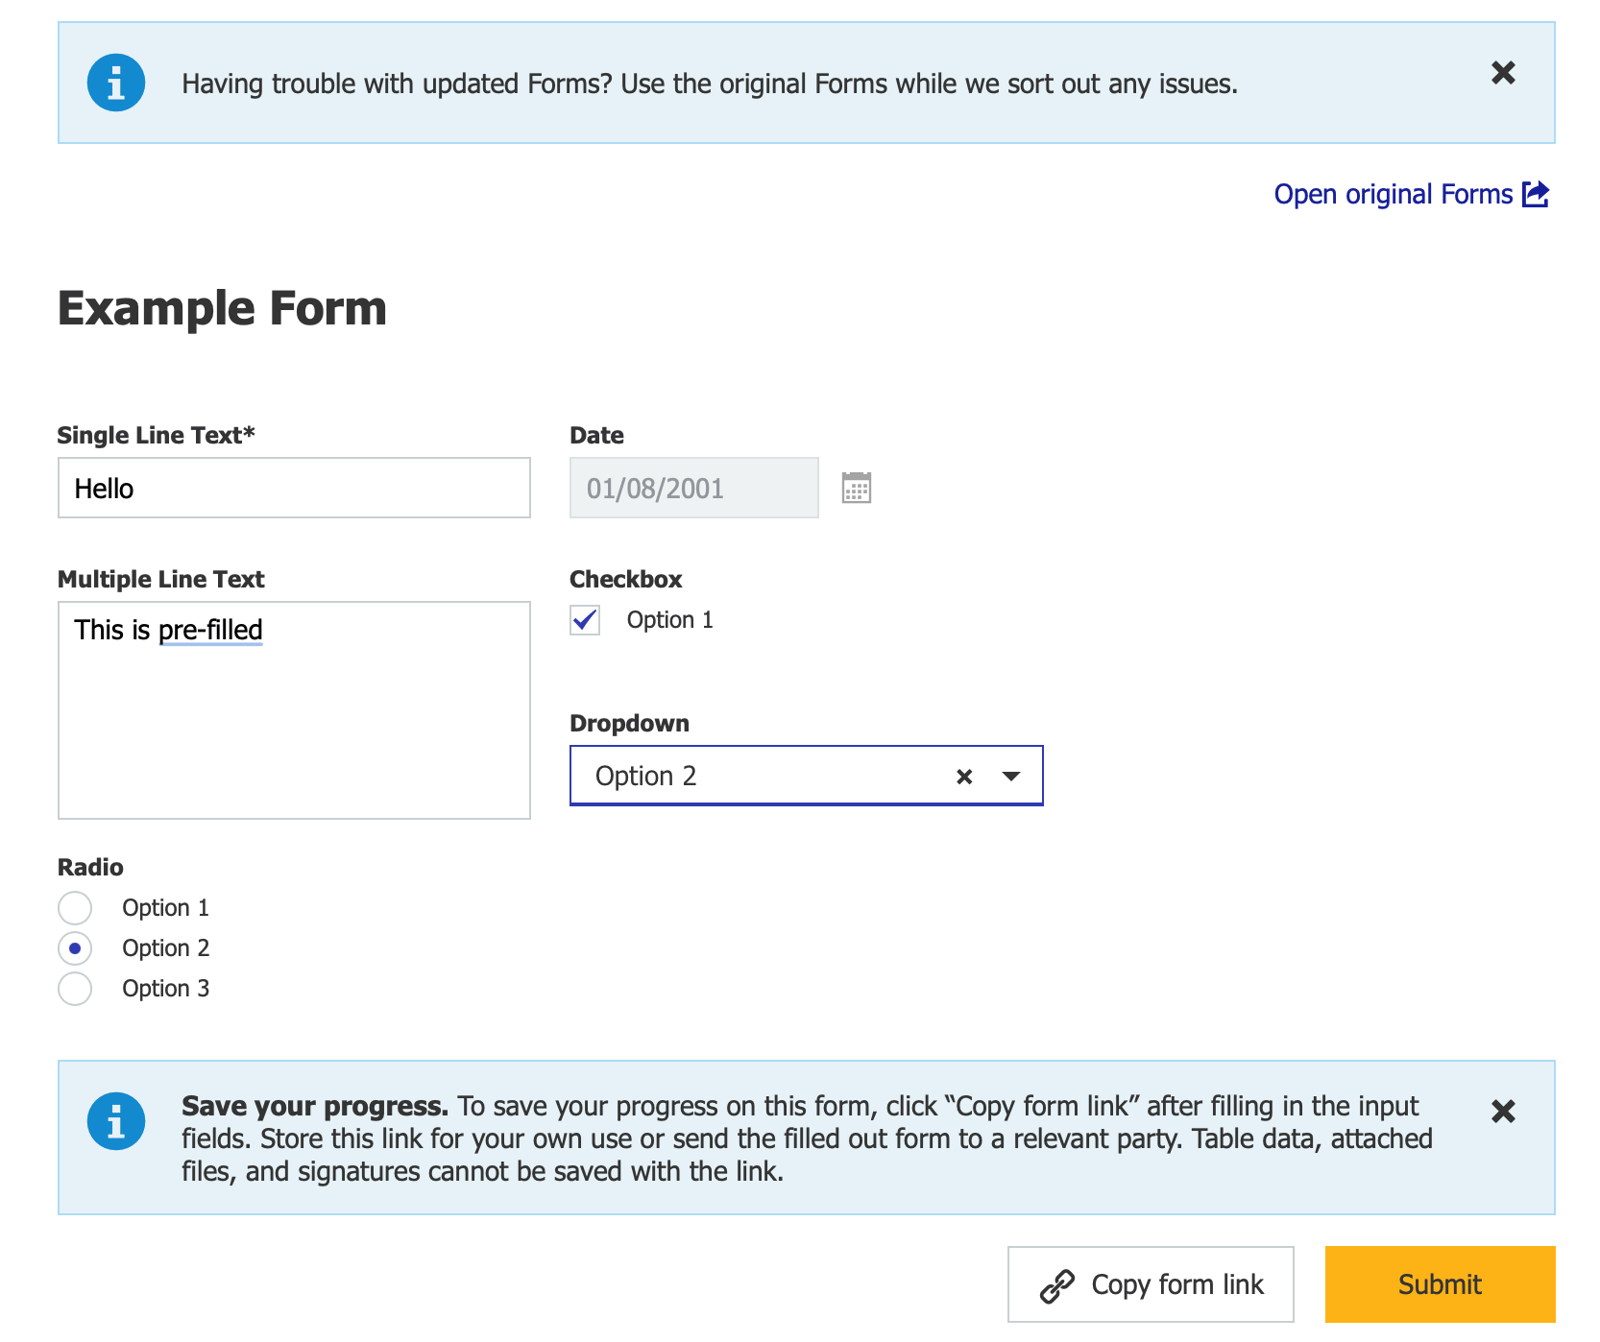Dismiss the updated Forms notification banner
1600x1342 pixels.
pyautogui.click(x=1502, y=73)
